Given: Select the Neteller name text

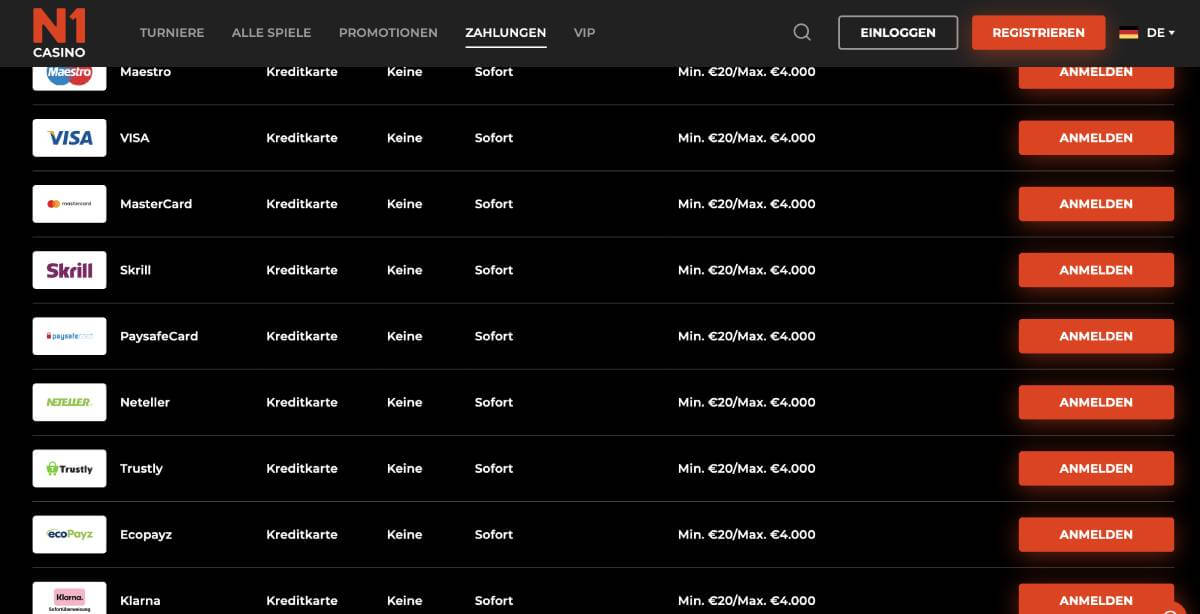Looking at the screenshot, I should (x=145, y=402).
